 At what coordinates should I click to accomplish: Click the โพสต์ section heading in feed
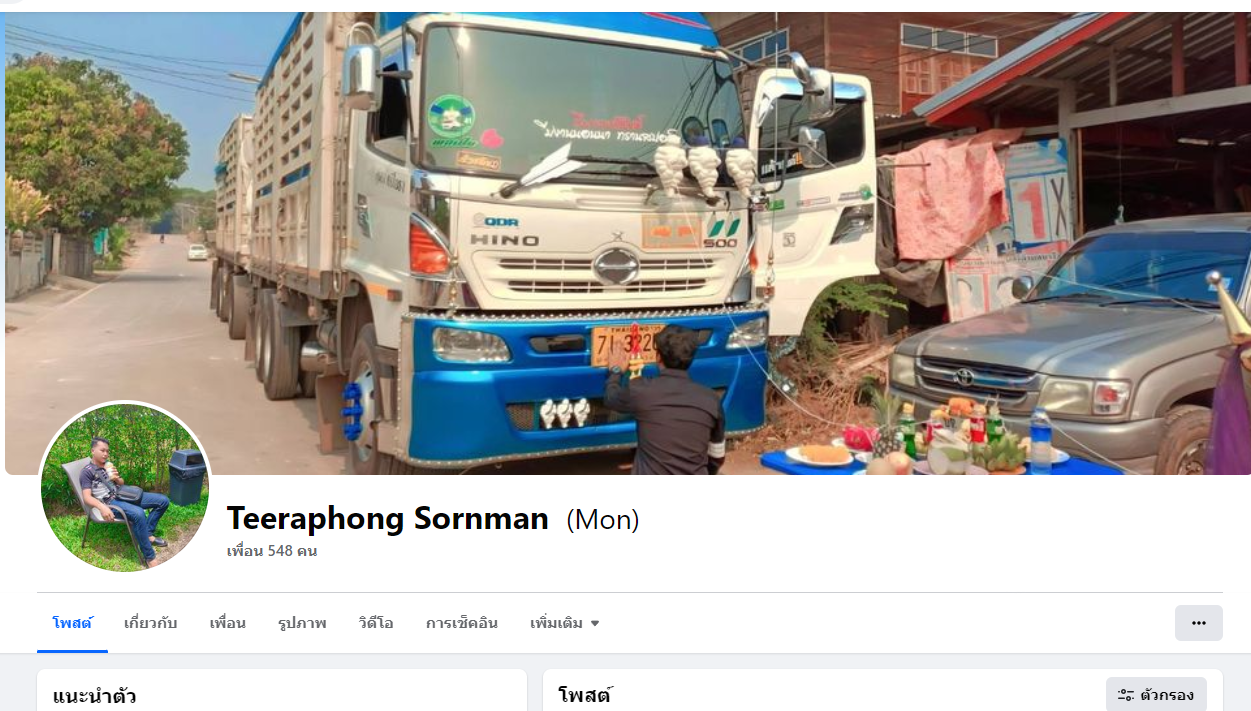585,695
